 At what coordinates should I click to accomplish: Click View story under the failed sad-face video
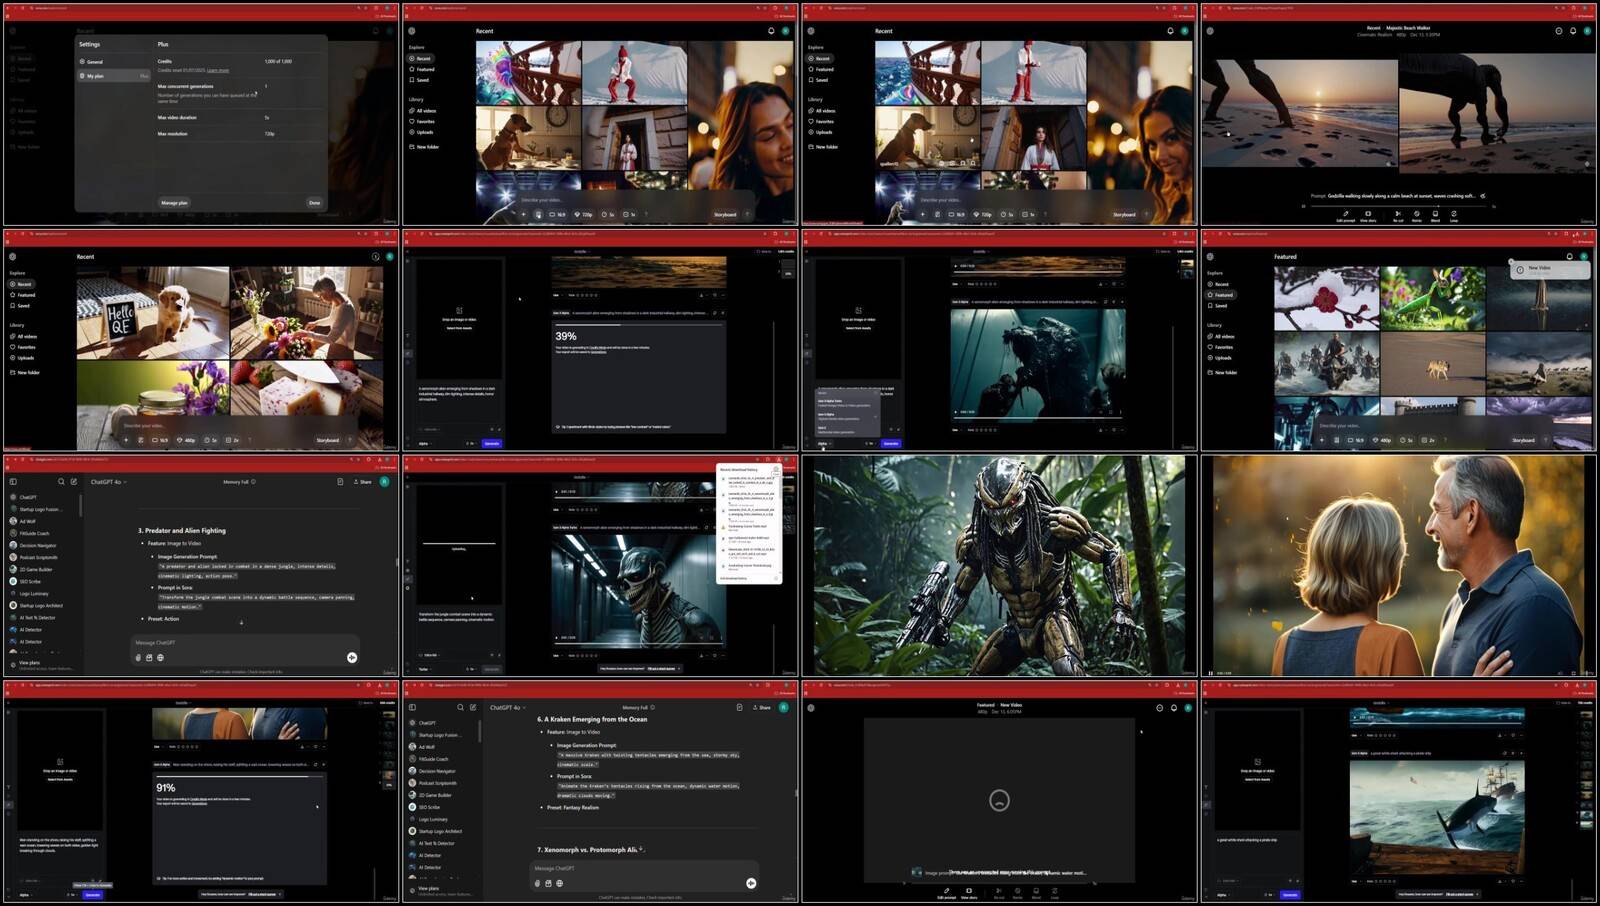coord(968,892)
